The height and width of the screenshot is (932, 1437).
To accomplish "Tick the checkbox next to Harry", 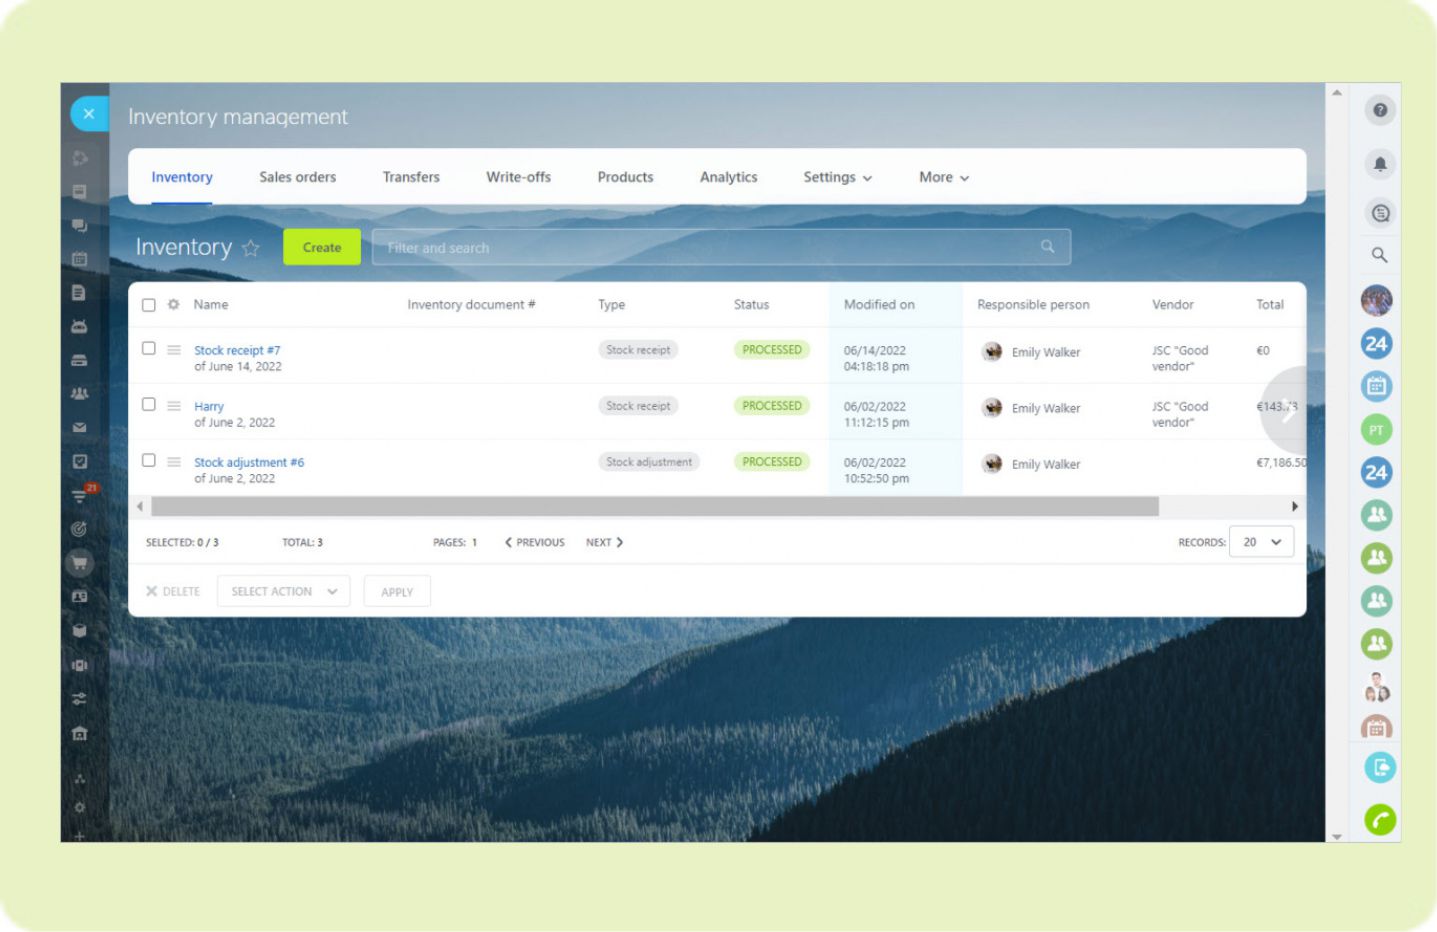I will pyautogui.click(x=149, y=405).
